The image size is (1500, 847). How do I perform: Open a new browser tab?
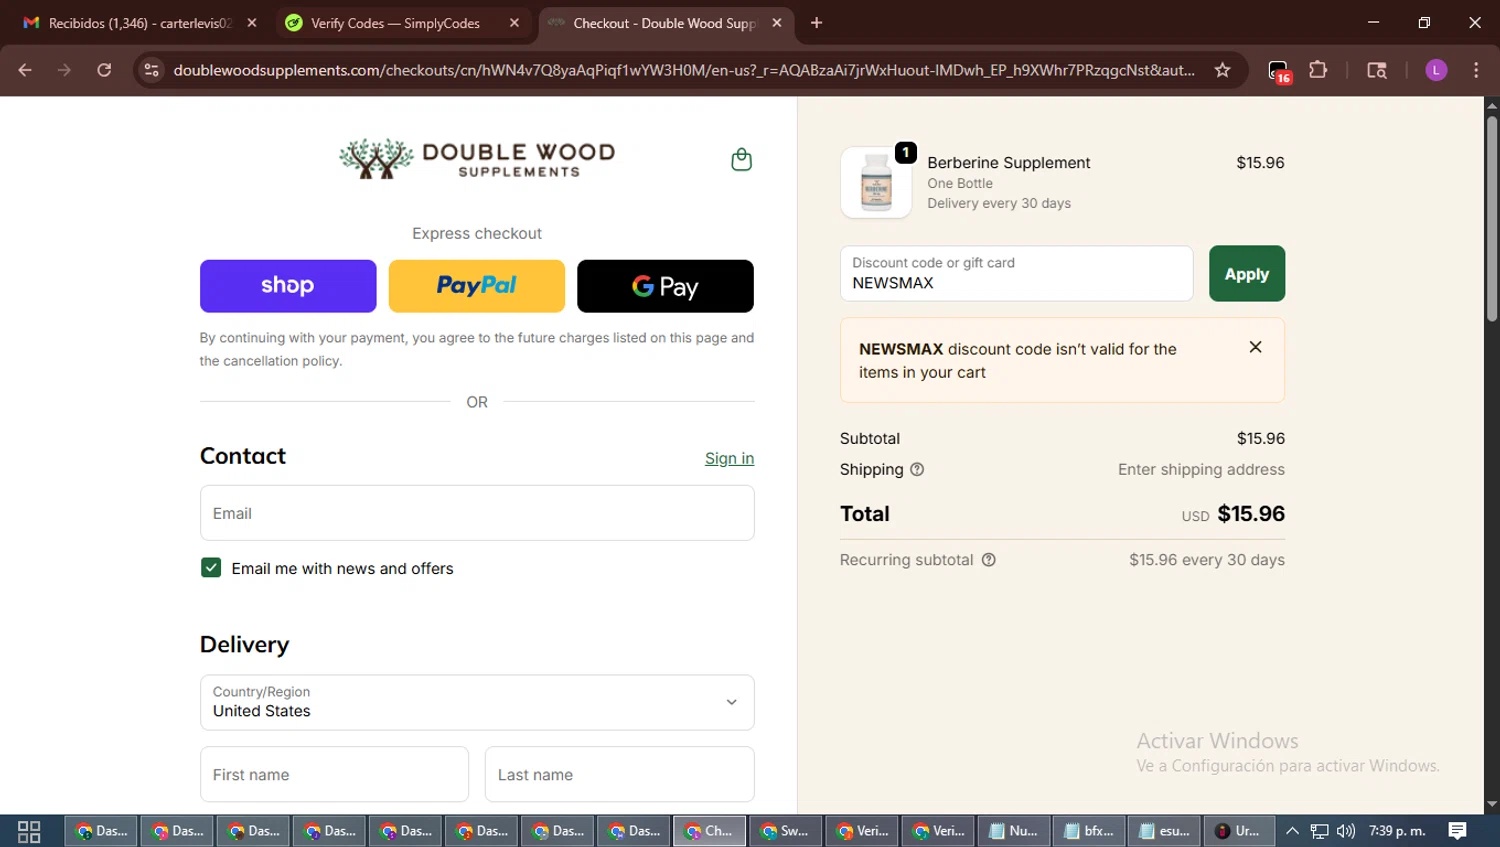816,23
